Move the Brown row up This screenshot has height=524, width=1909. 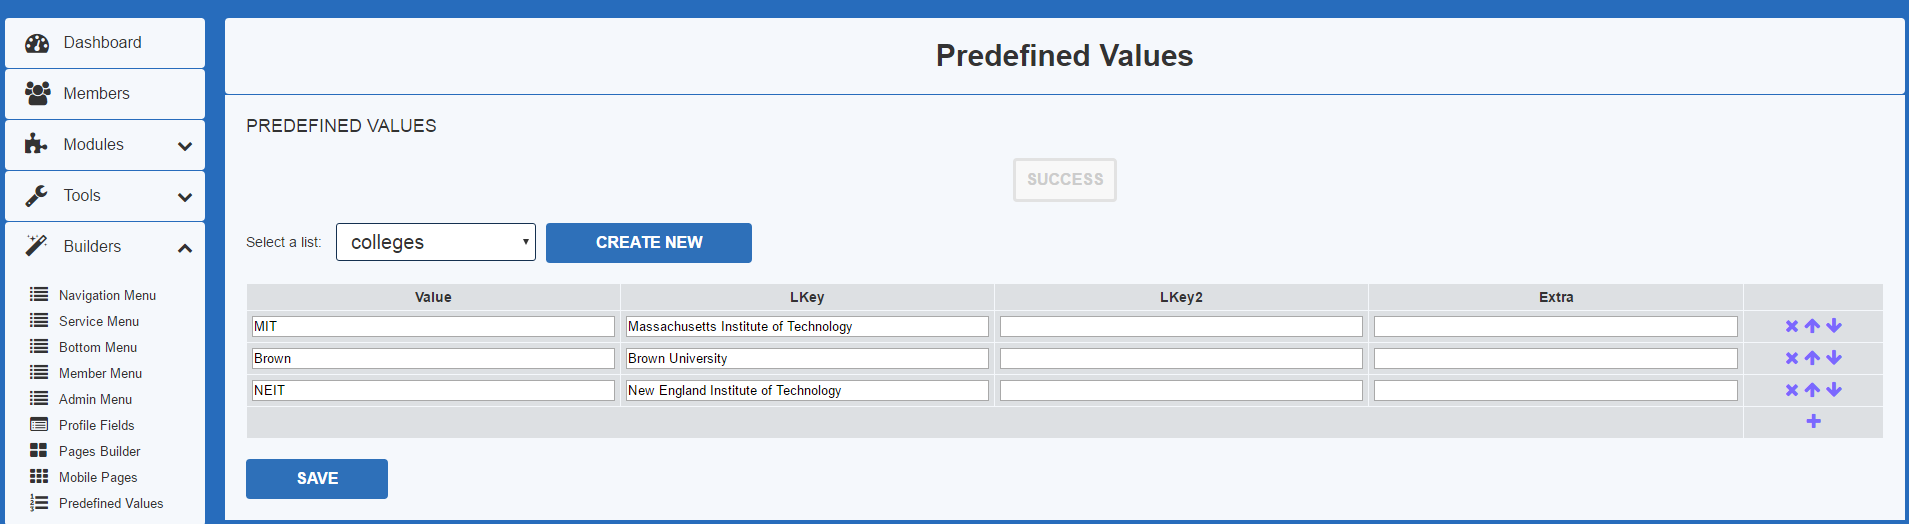[x=1812, y=358]
